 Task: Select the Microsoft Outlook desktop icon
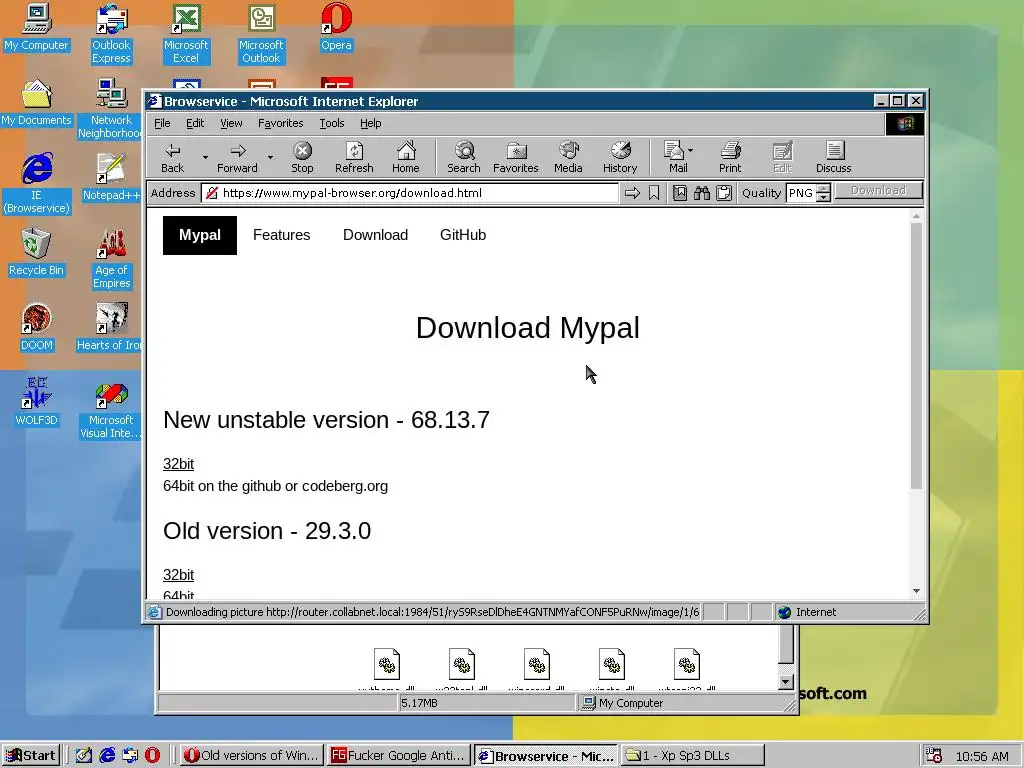pos(261,34)
